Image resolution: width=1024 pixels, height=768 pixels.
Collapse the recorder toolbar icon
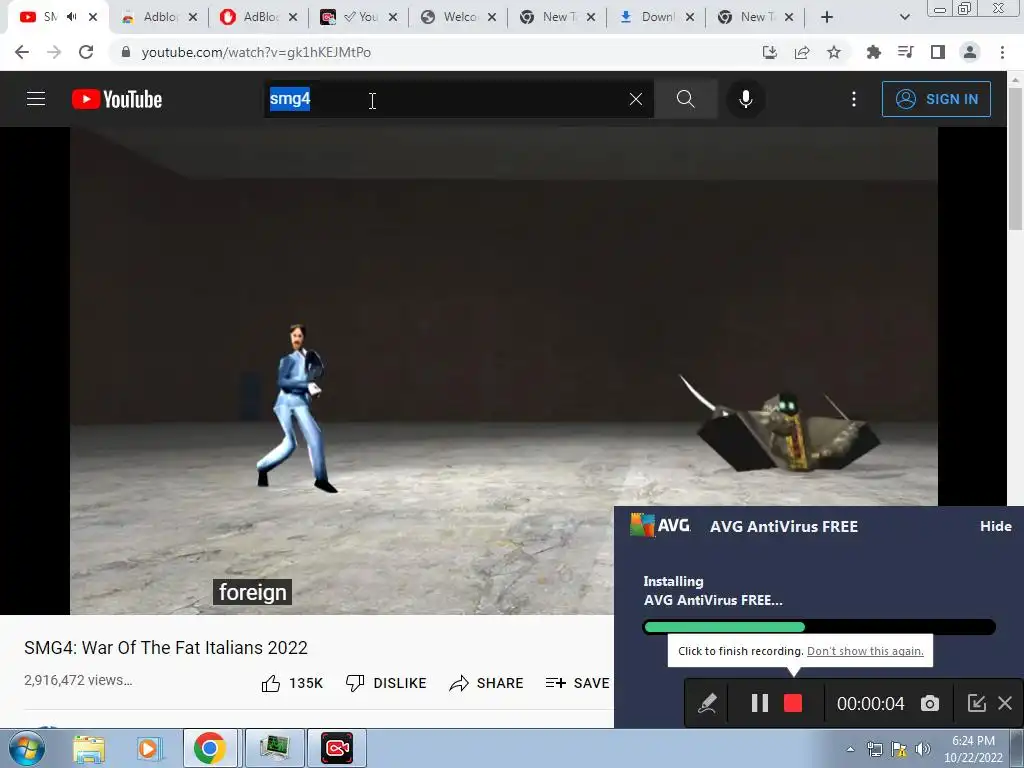(x=976, y=703)
